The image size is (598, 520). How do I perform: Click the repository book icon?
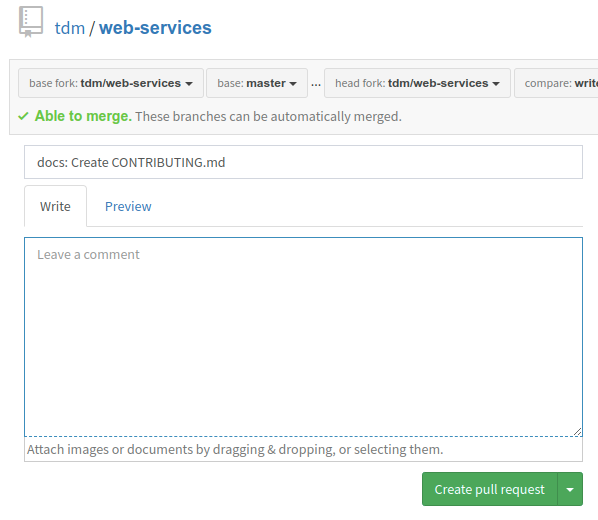click(x=31, y=22)
